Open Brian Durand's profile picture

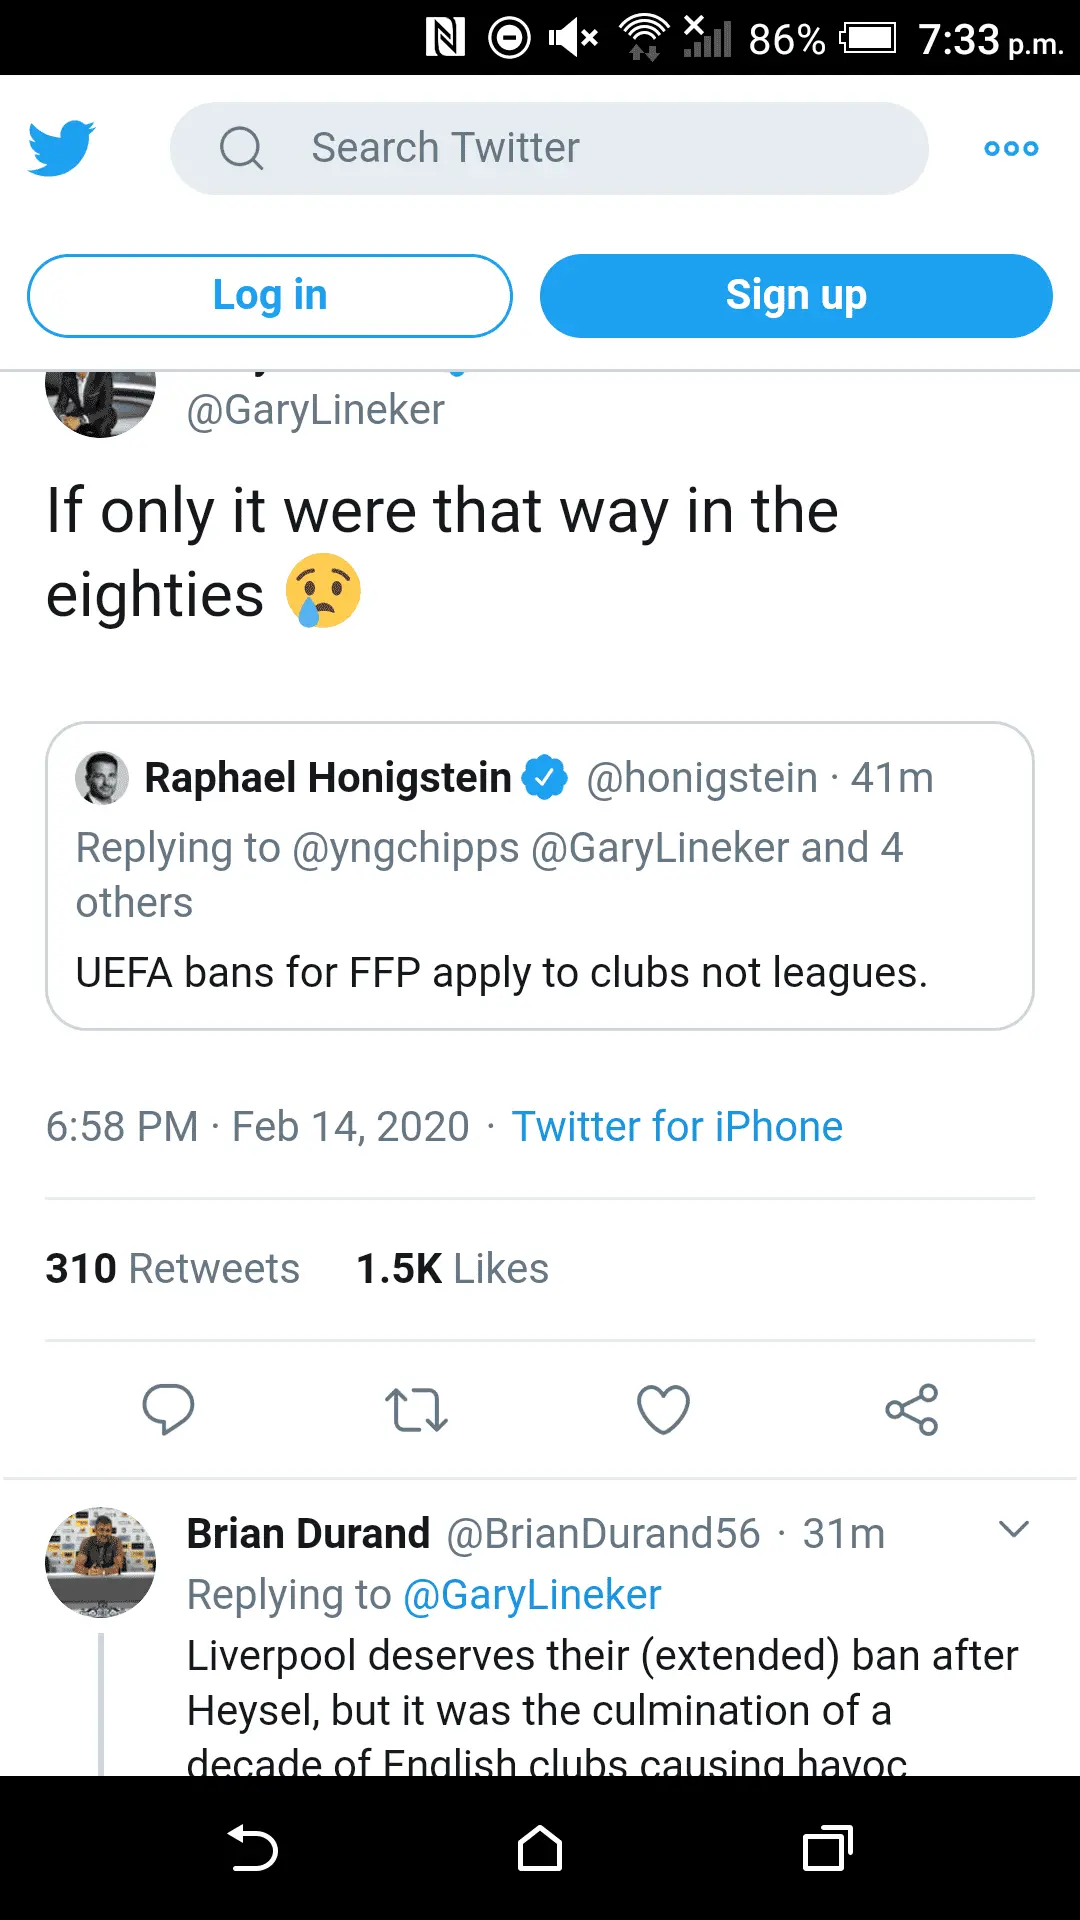pos(101,1562)
